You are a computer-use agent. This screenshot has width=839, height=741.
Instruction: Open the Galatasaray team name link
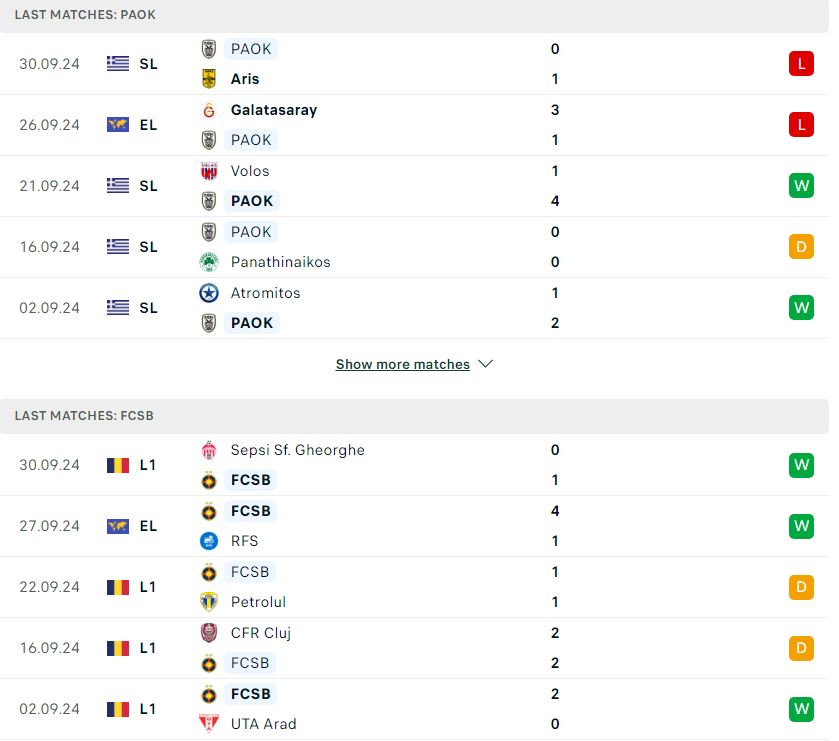click(x=274, y=110)
